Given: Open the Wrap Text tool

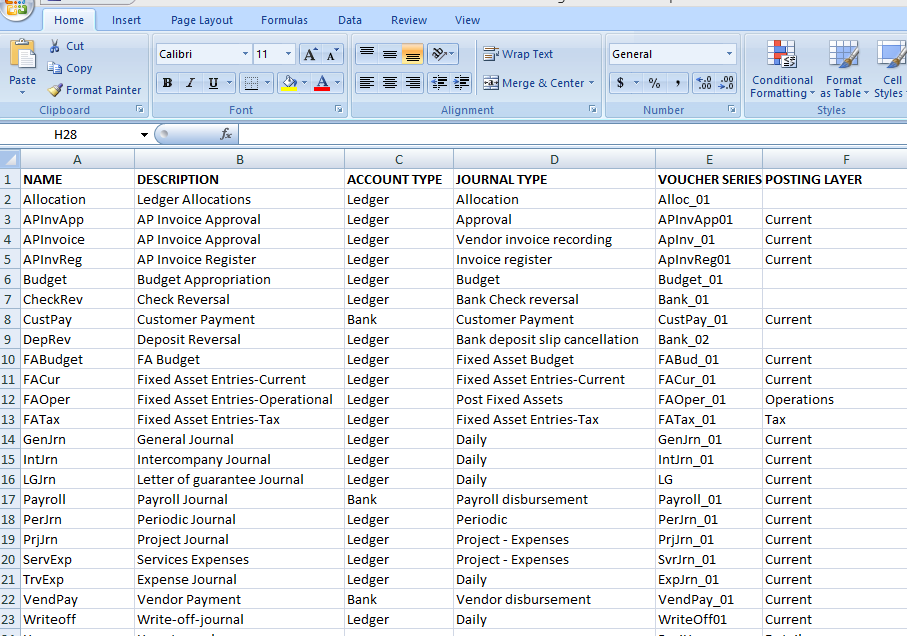Looking at the screenshot, I should click(x=519, y=54).
